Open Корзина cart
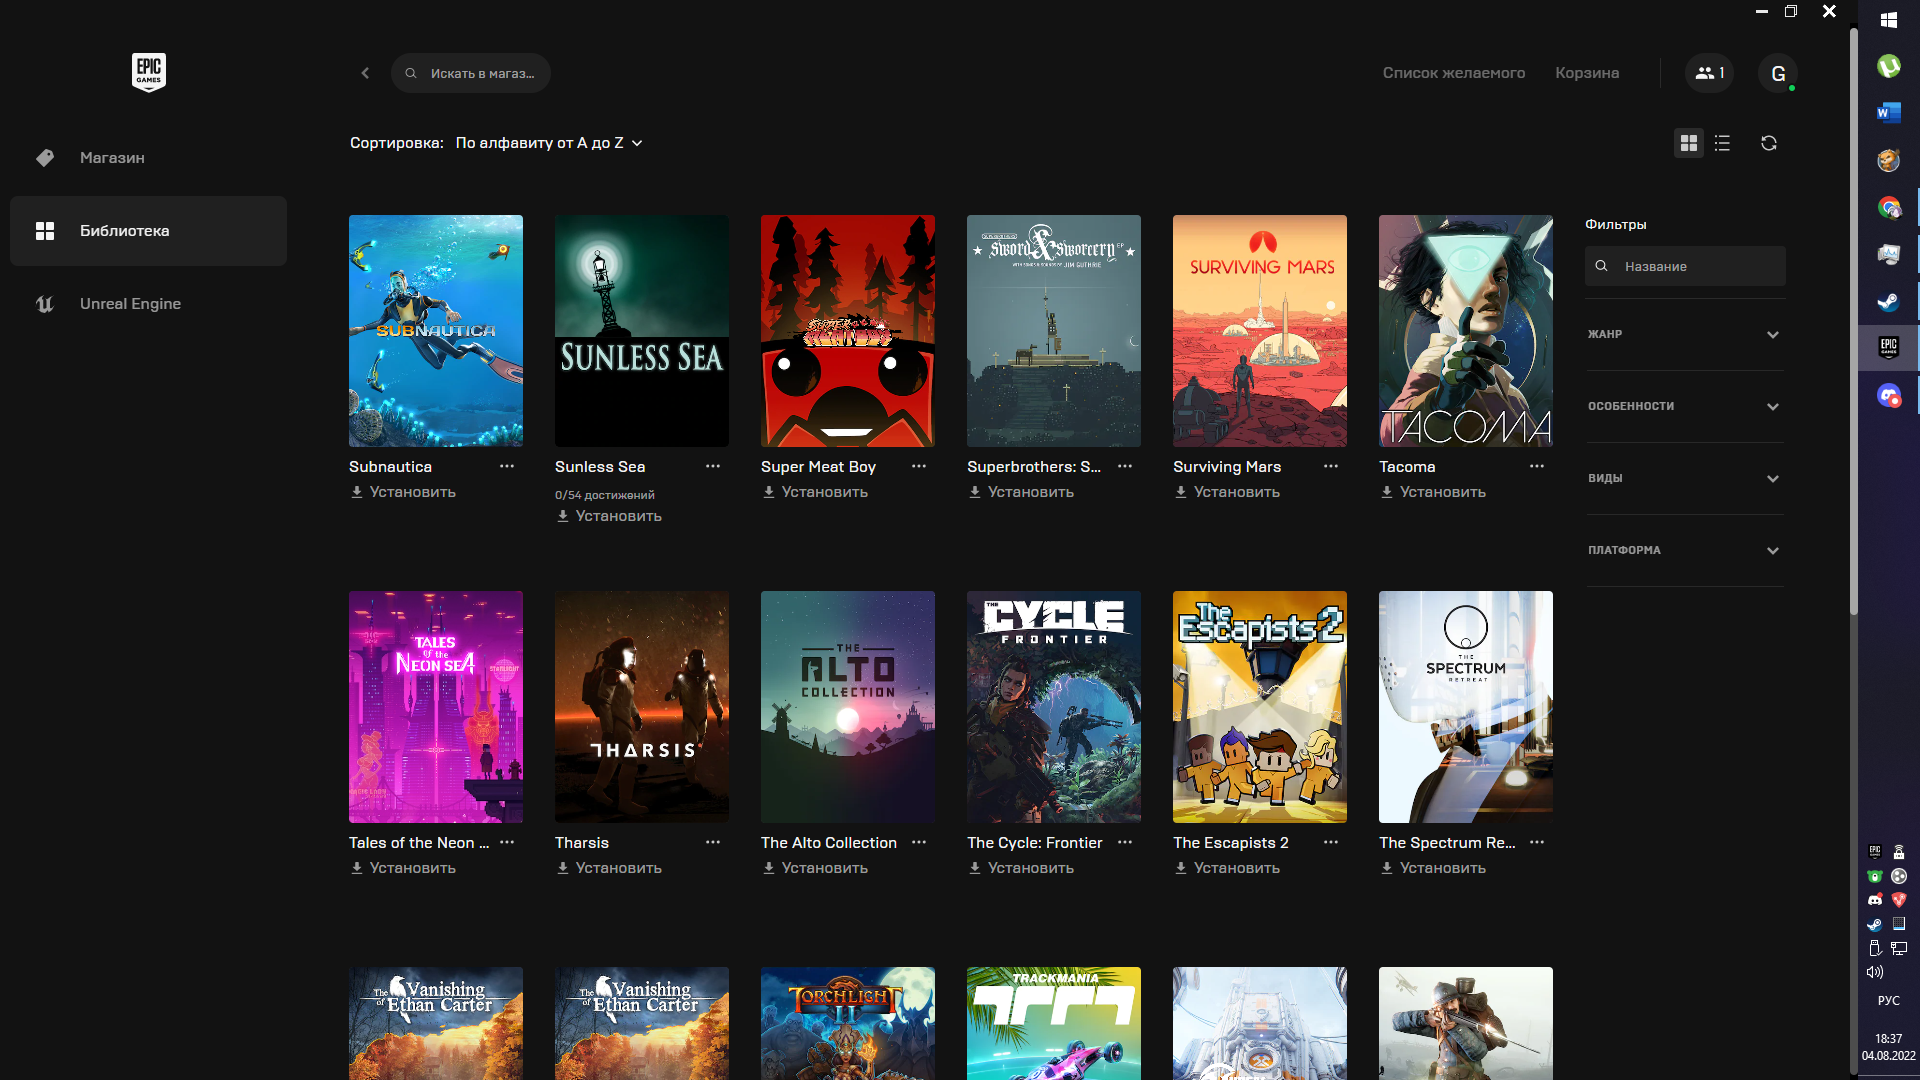This screenshot has height=1080, width=1920. 1587,73
